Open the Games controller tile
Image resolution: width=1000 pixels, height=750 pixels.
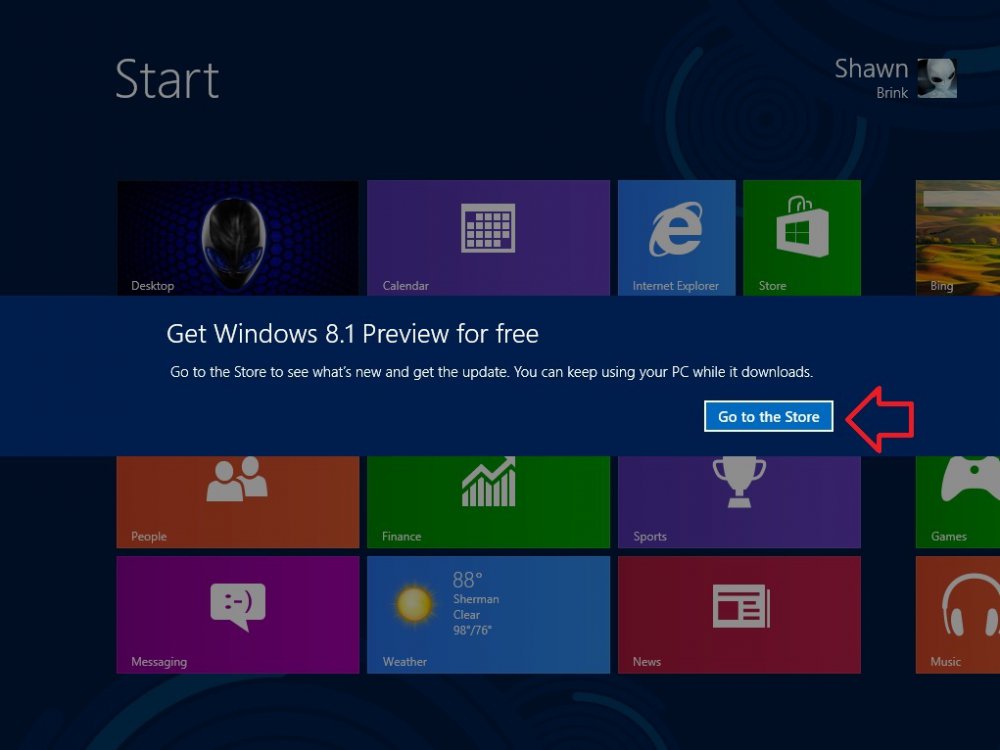957,502
